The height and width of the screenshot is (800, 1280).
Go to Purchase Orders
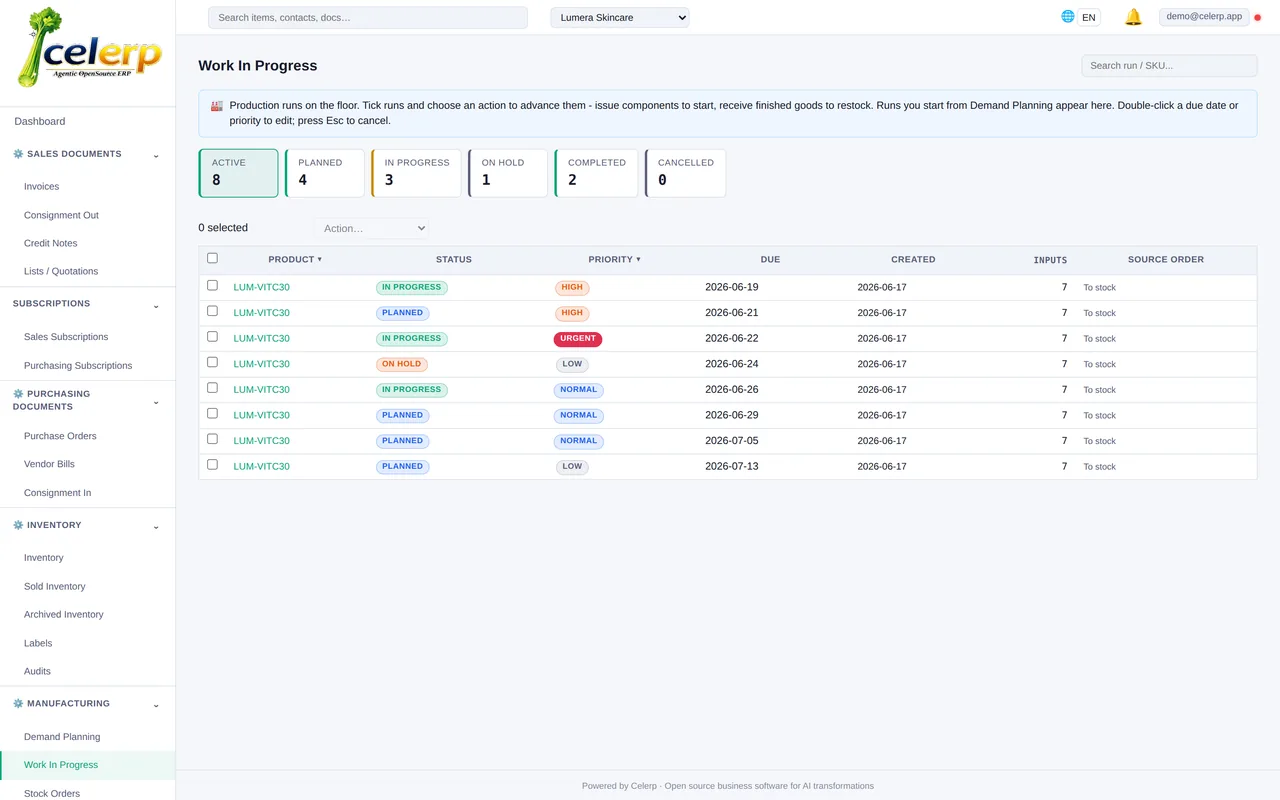(60, 436)
